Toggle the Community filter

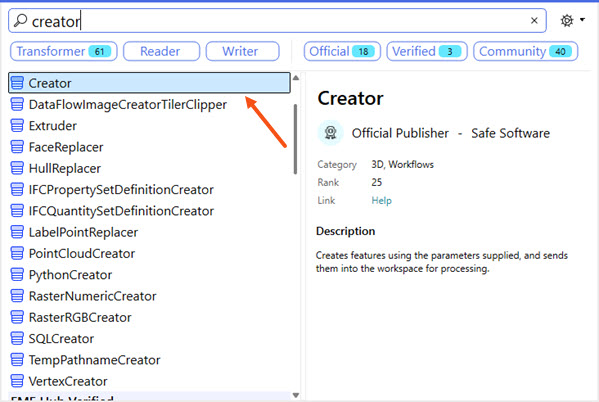coord(525,51)
